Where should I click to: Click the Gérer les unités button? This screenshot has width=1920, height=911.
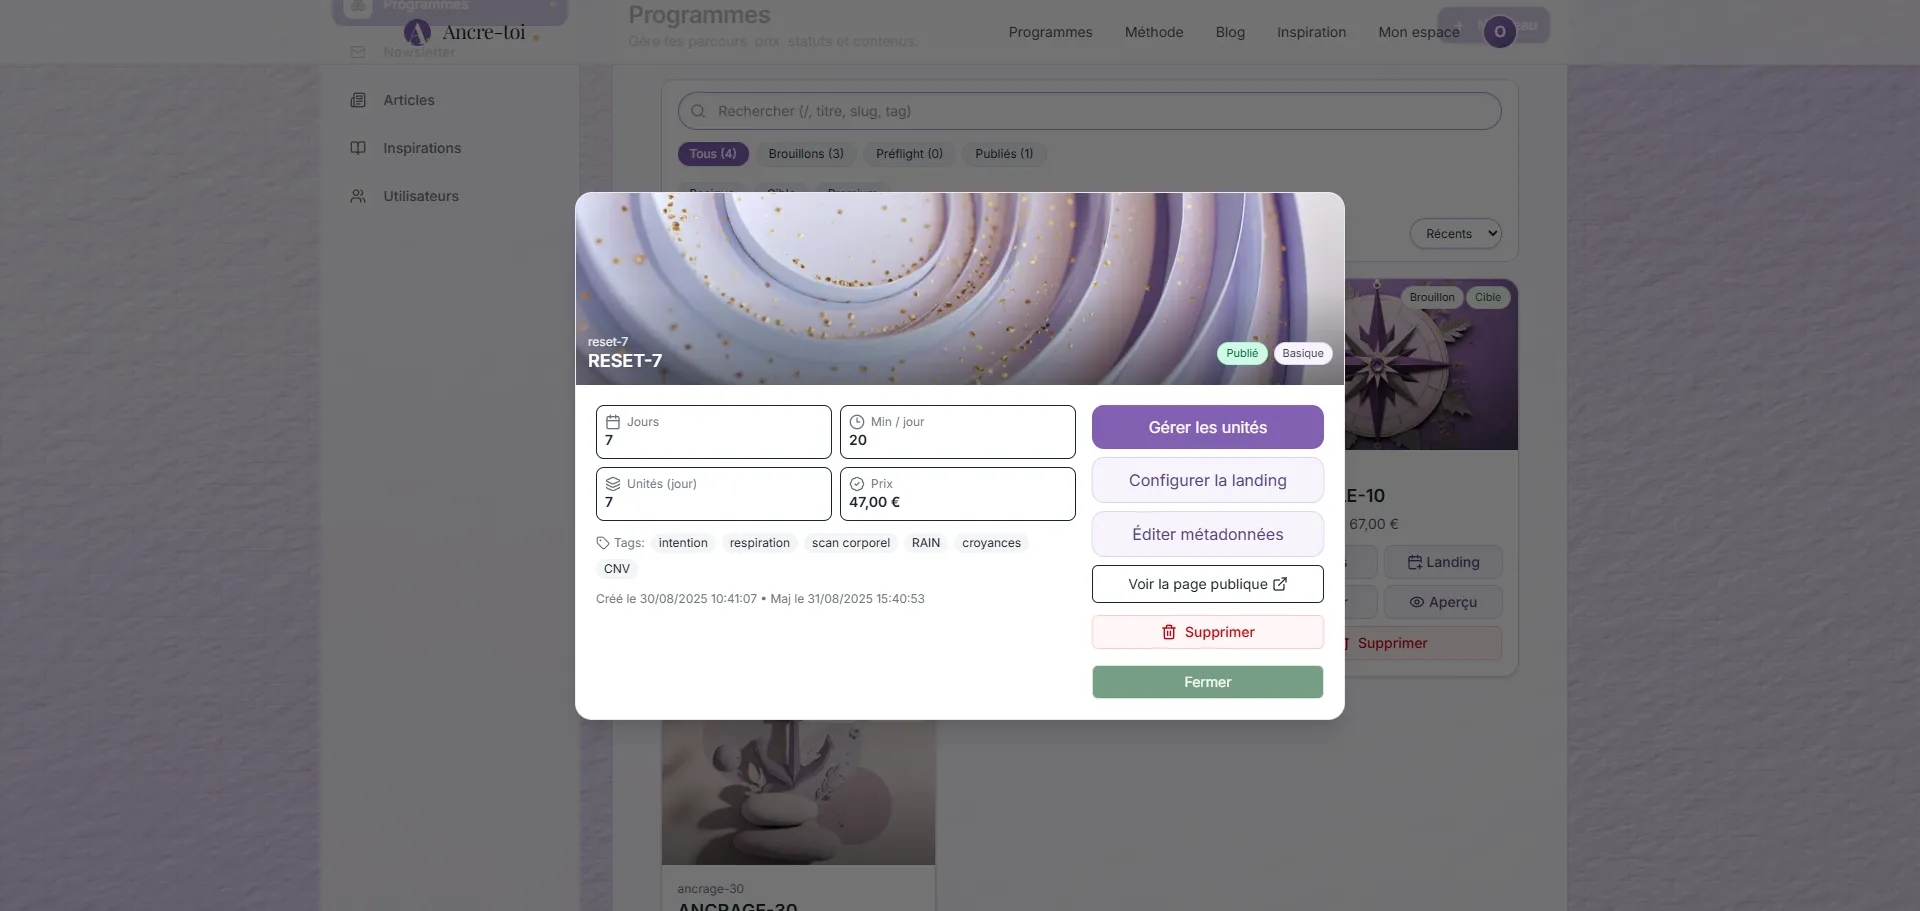coord(1207,427)
